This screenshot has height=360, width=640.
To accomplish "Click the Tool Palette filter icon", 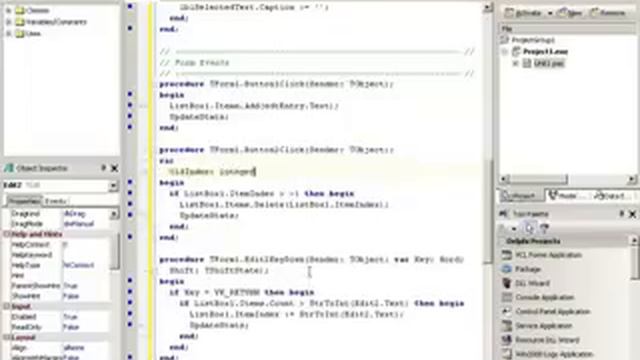I will point(544,228).
